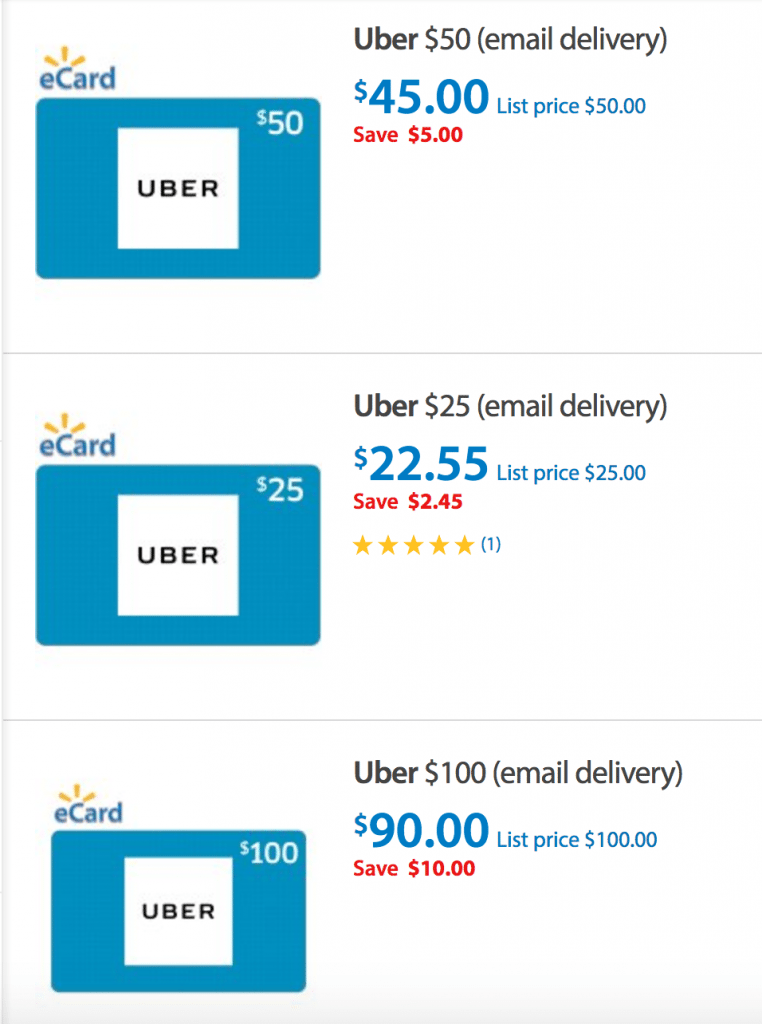The image size is (762, 1024).
Task: Click the Save $10.00 label
Action: coord(414,869)
